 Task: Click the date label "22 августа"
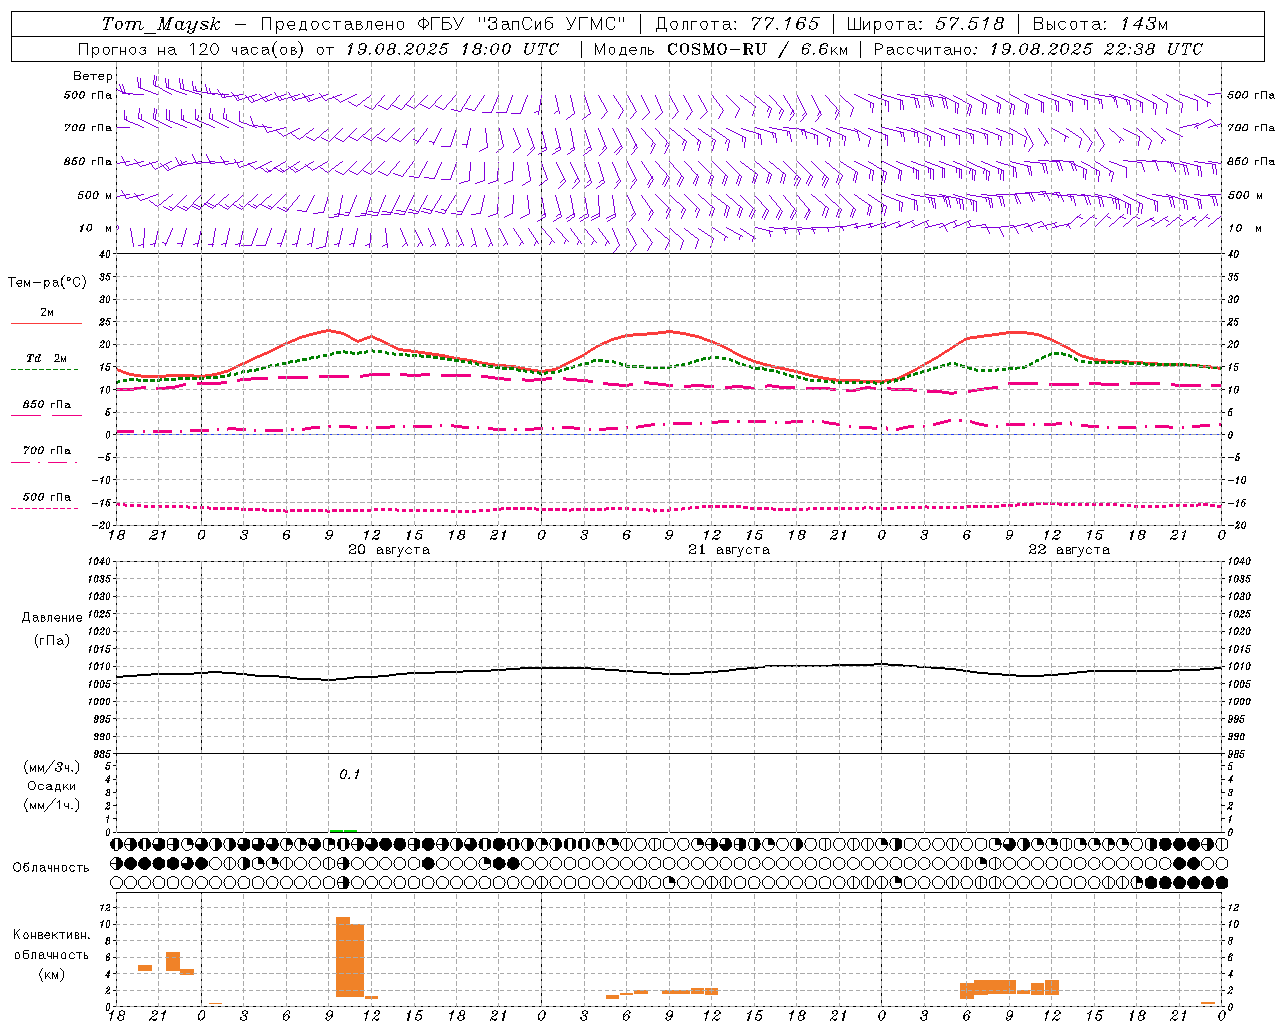click(1069, 550)
